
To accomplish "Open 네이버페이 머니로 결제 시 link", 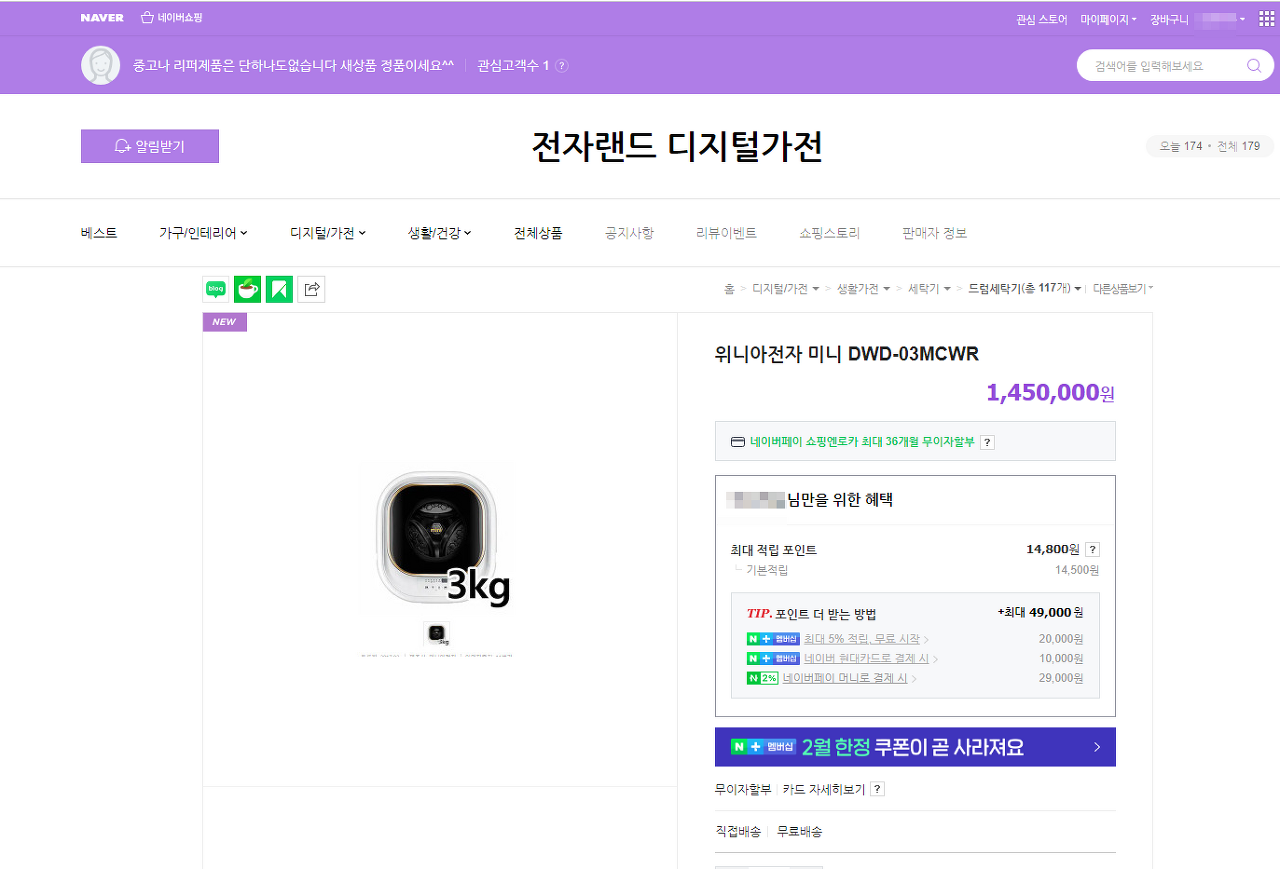I will point(845,678).
